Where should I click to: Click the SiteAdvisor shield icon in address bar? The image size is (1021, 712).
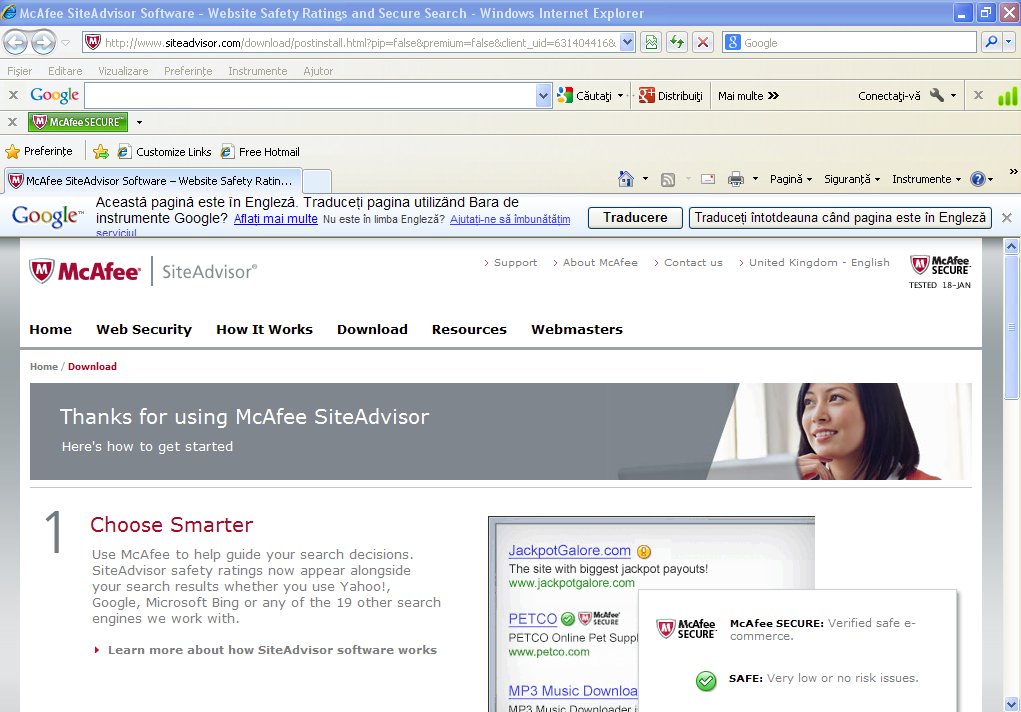[93, 42]
